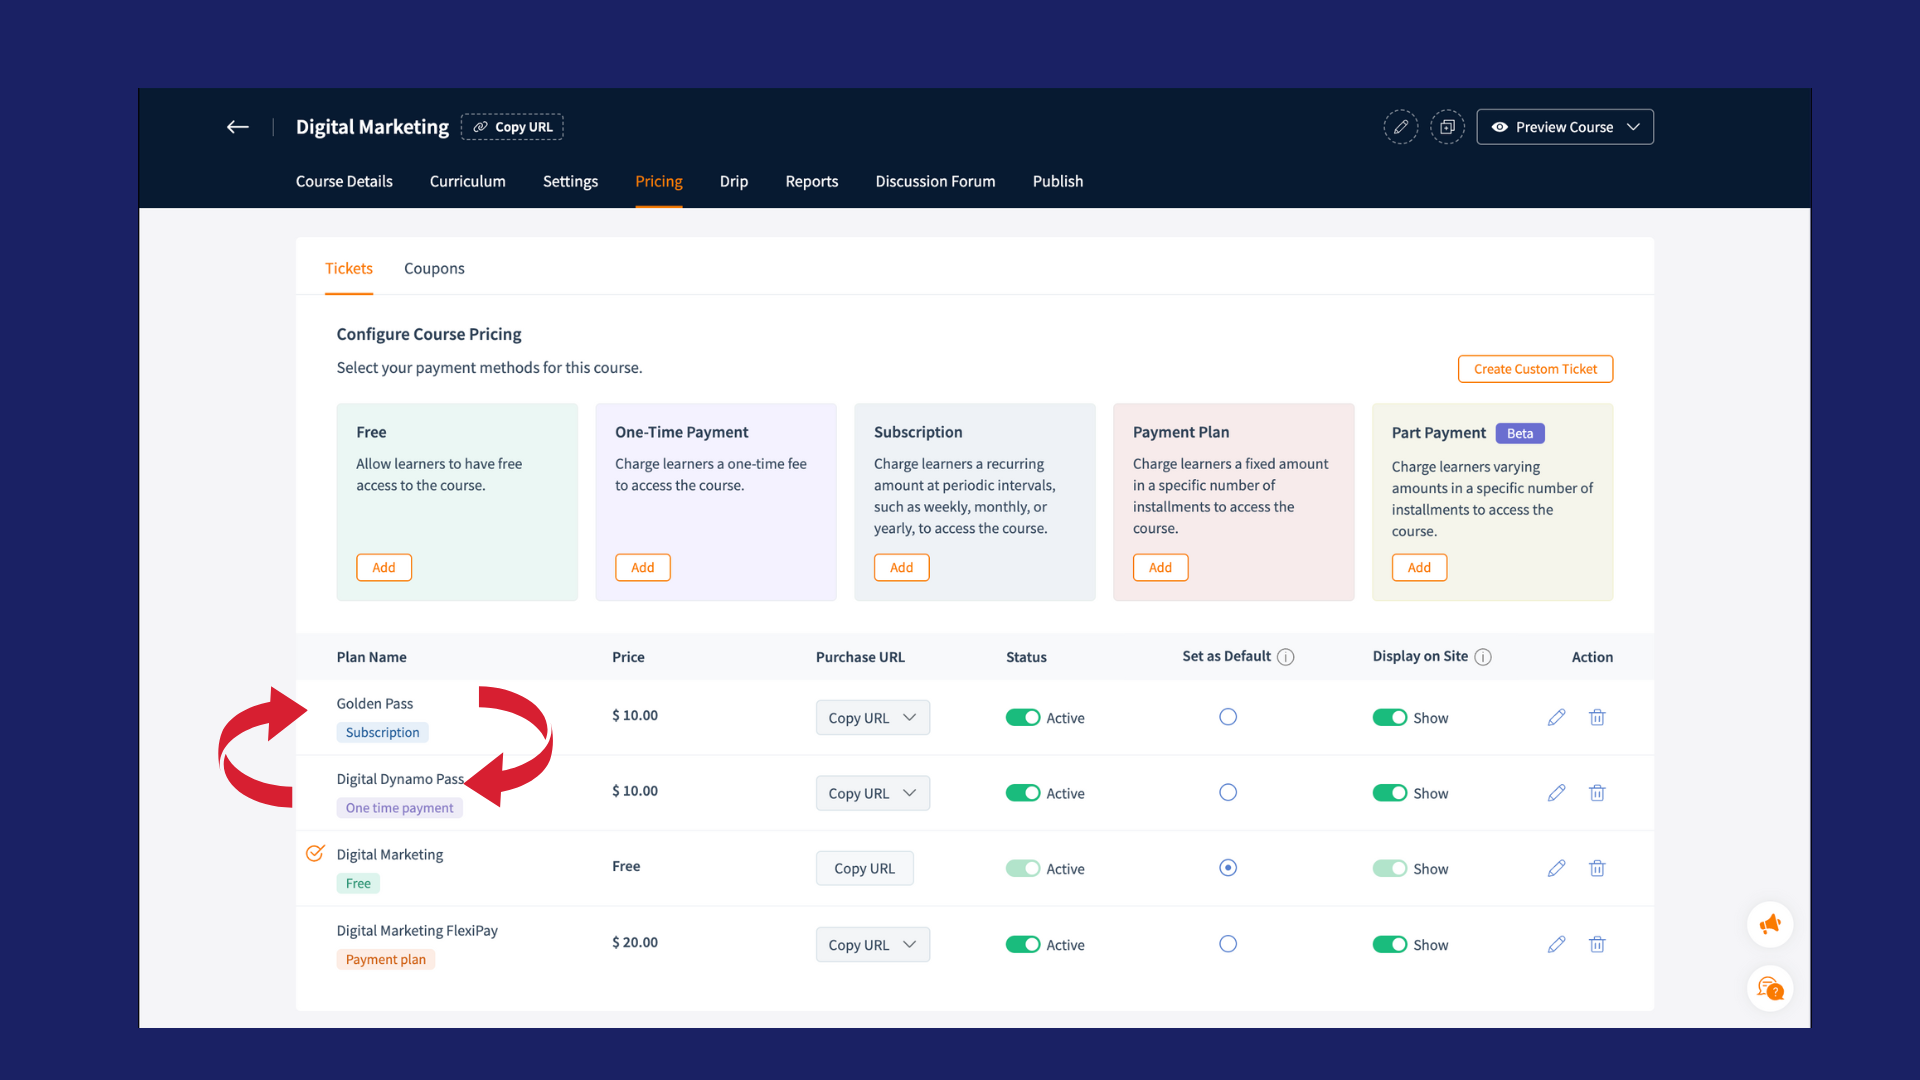The height and width of the screenshot is (1080, 1920).
Task: Switch to the Coupons tab
Action: tap(434, 268)
